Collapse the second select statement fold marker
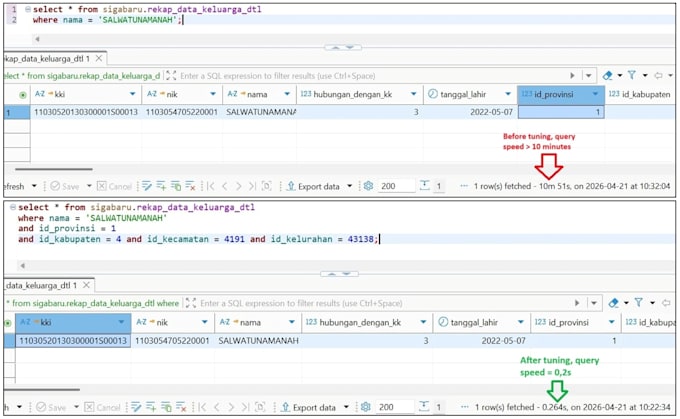Viewport: 680px width, 419px height. tap(13, 207)
